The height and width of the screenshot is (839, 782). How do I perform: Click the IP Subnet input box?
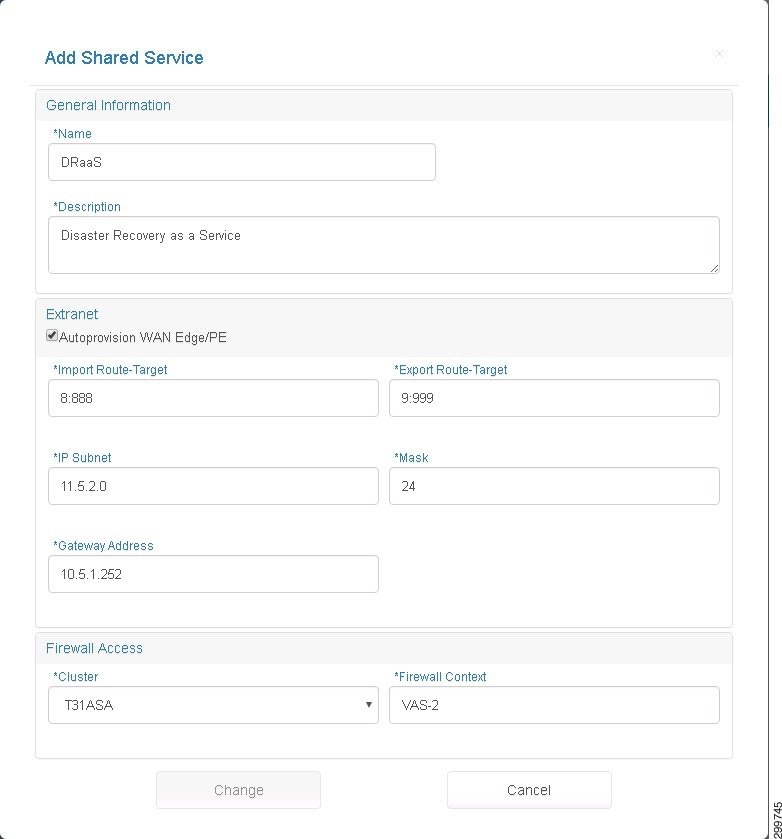click(213, 486)
